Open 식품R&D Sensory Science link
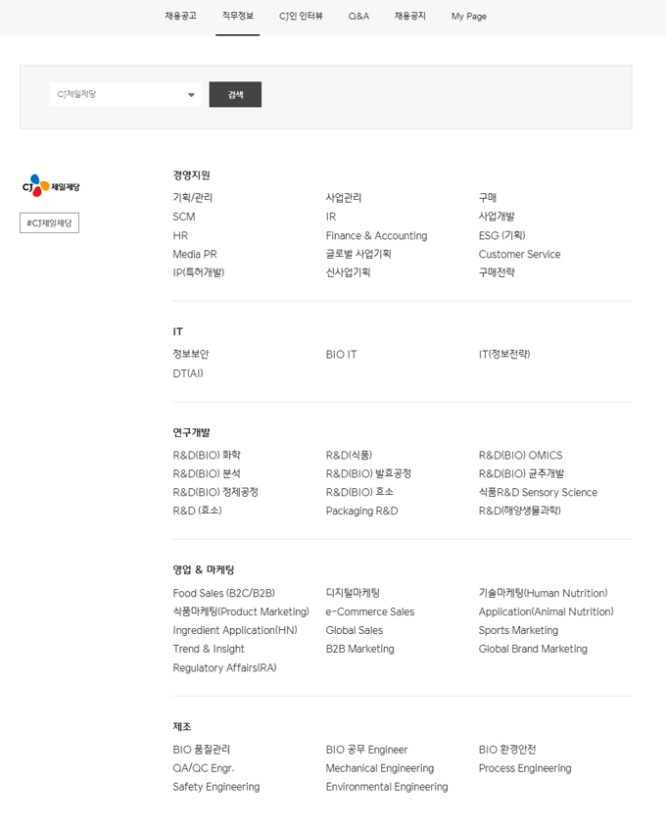This screenshot has width=666, height=826. [x=537, y=492]
